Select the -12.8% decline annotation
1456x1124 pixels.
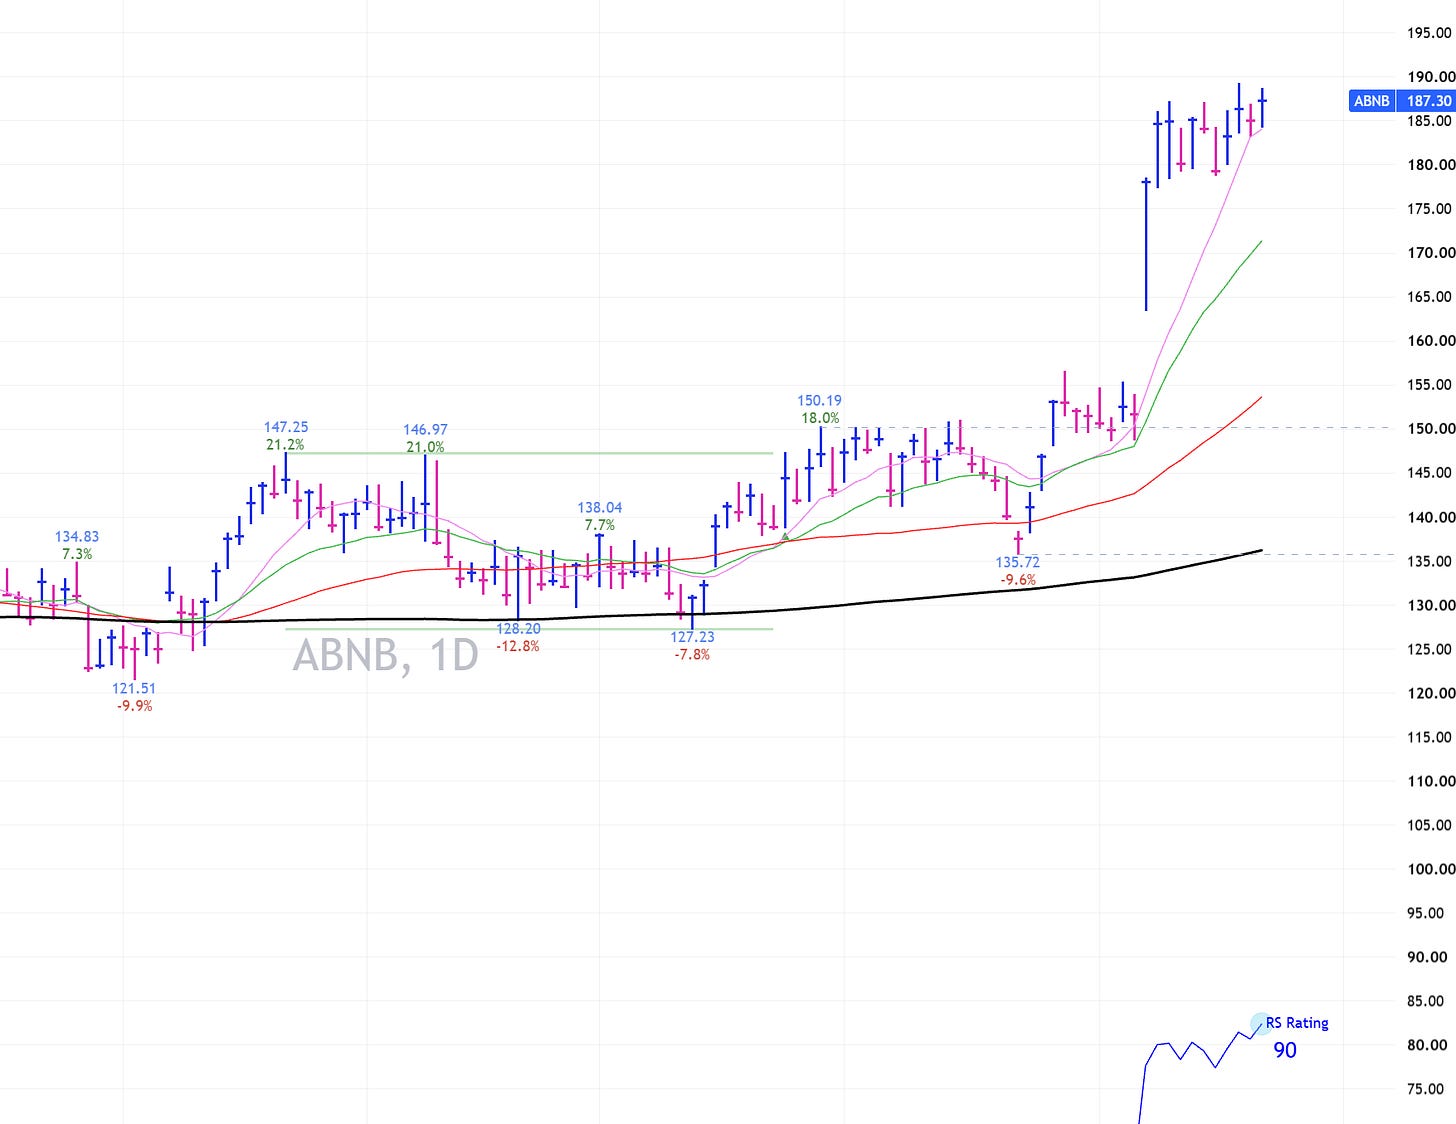(518, 646)
